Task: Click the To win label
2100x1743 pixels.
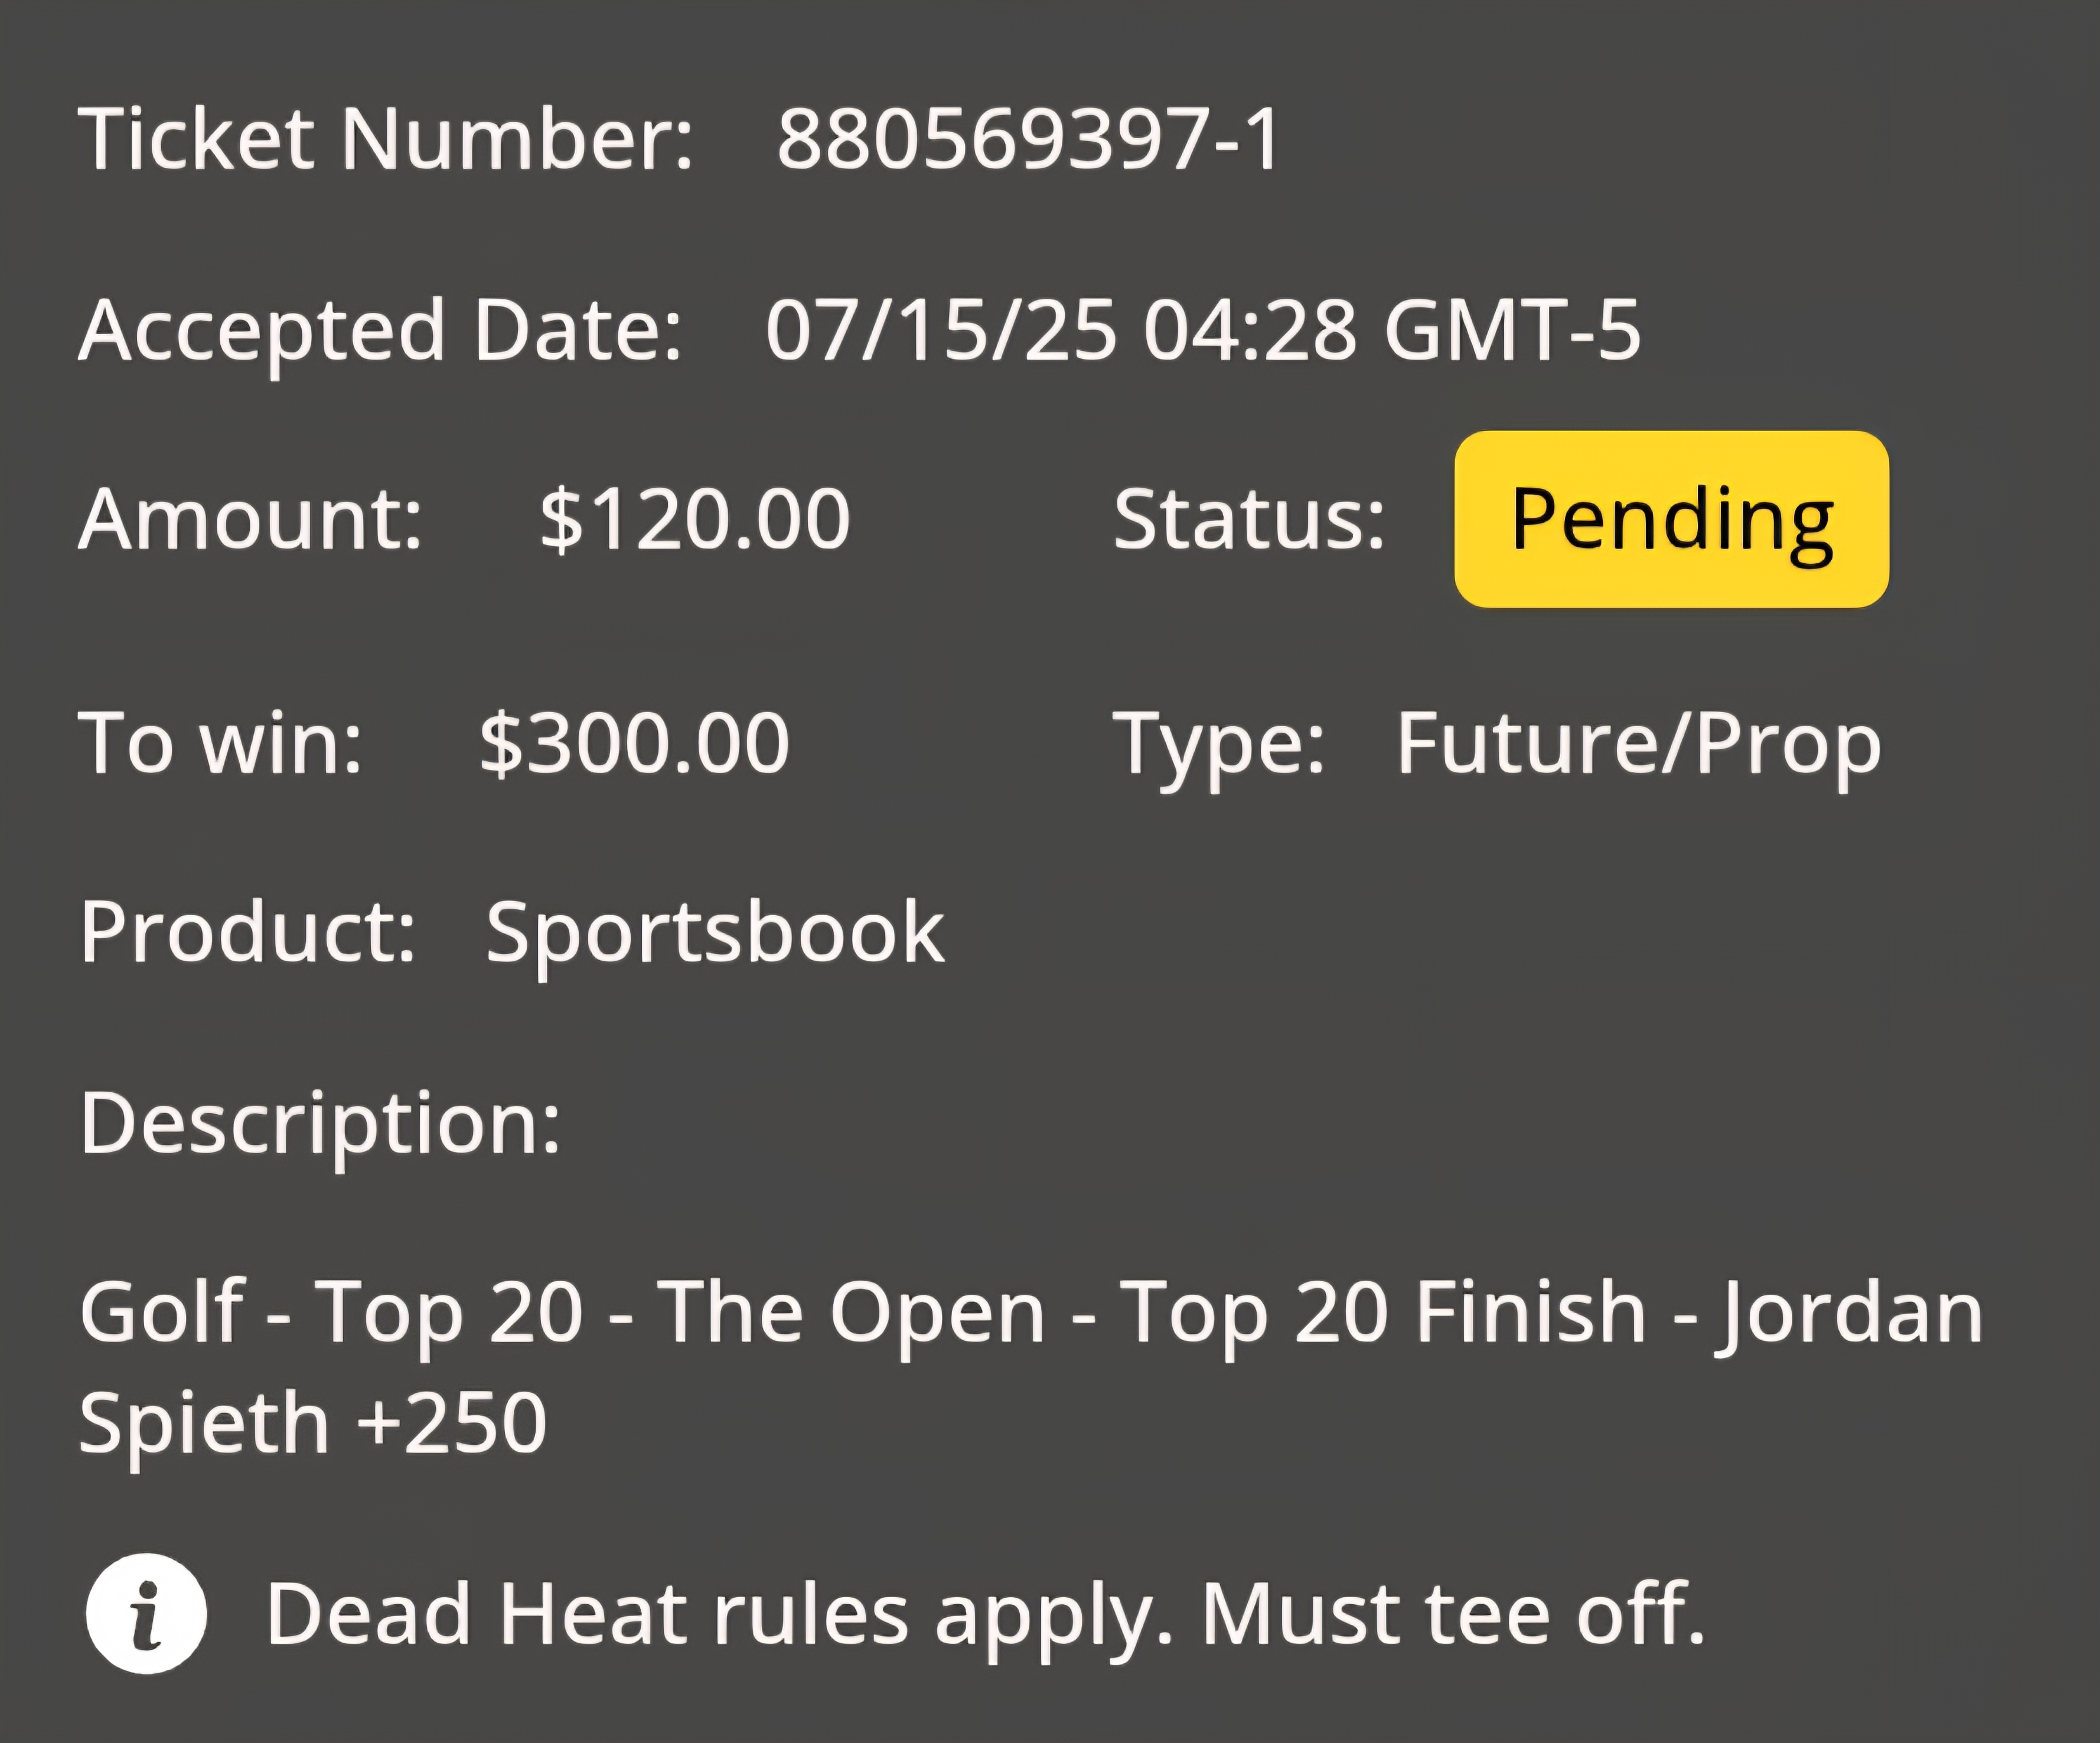Action: [221, 743]
